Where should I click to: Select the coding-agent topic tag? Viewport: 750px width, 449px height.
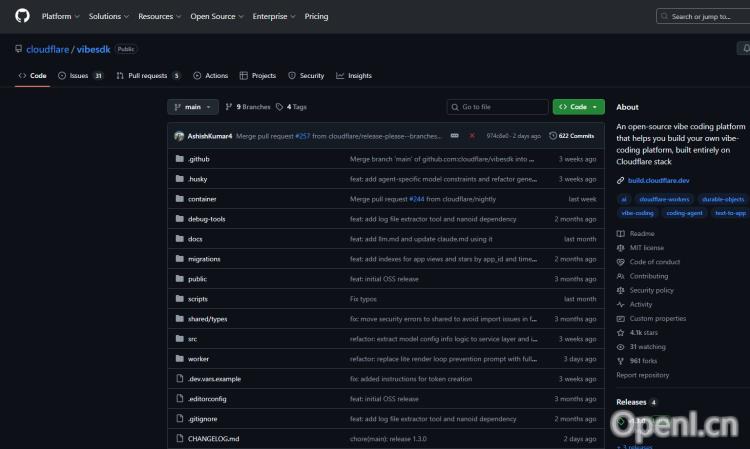point(684,213)
